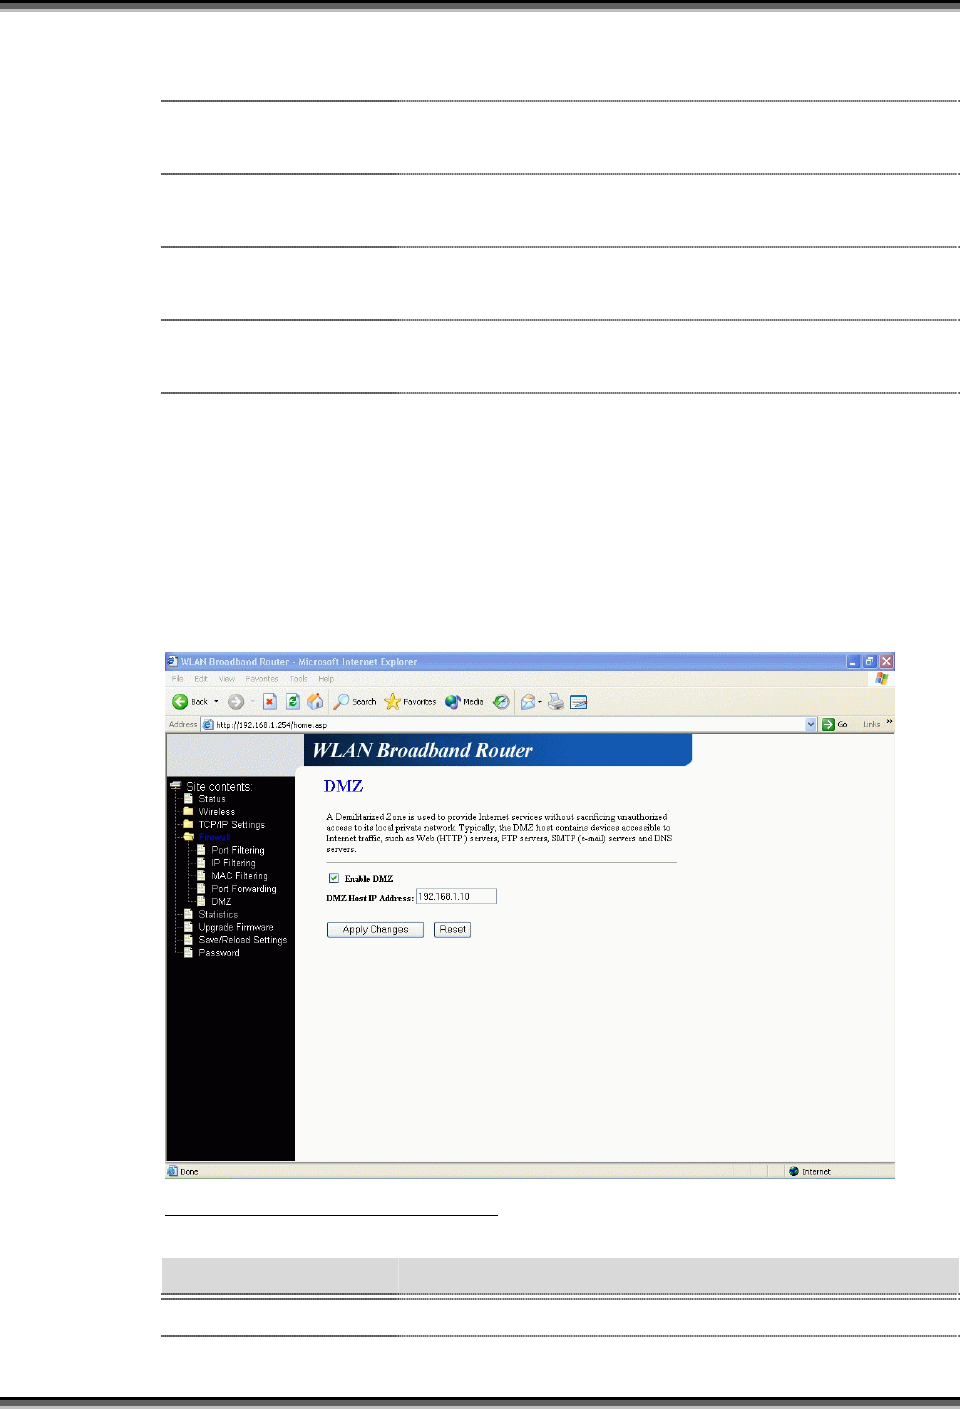The image size is (960, 1409).
Task: Click the browser Forward arrow icon
Action: (236, 702)
